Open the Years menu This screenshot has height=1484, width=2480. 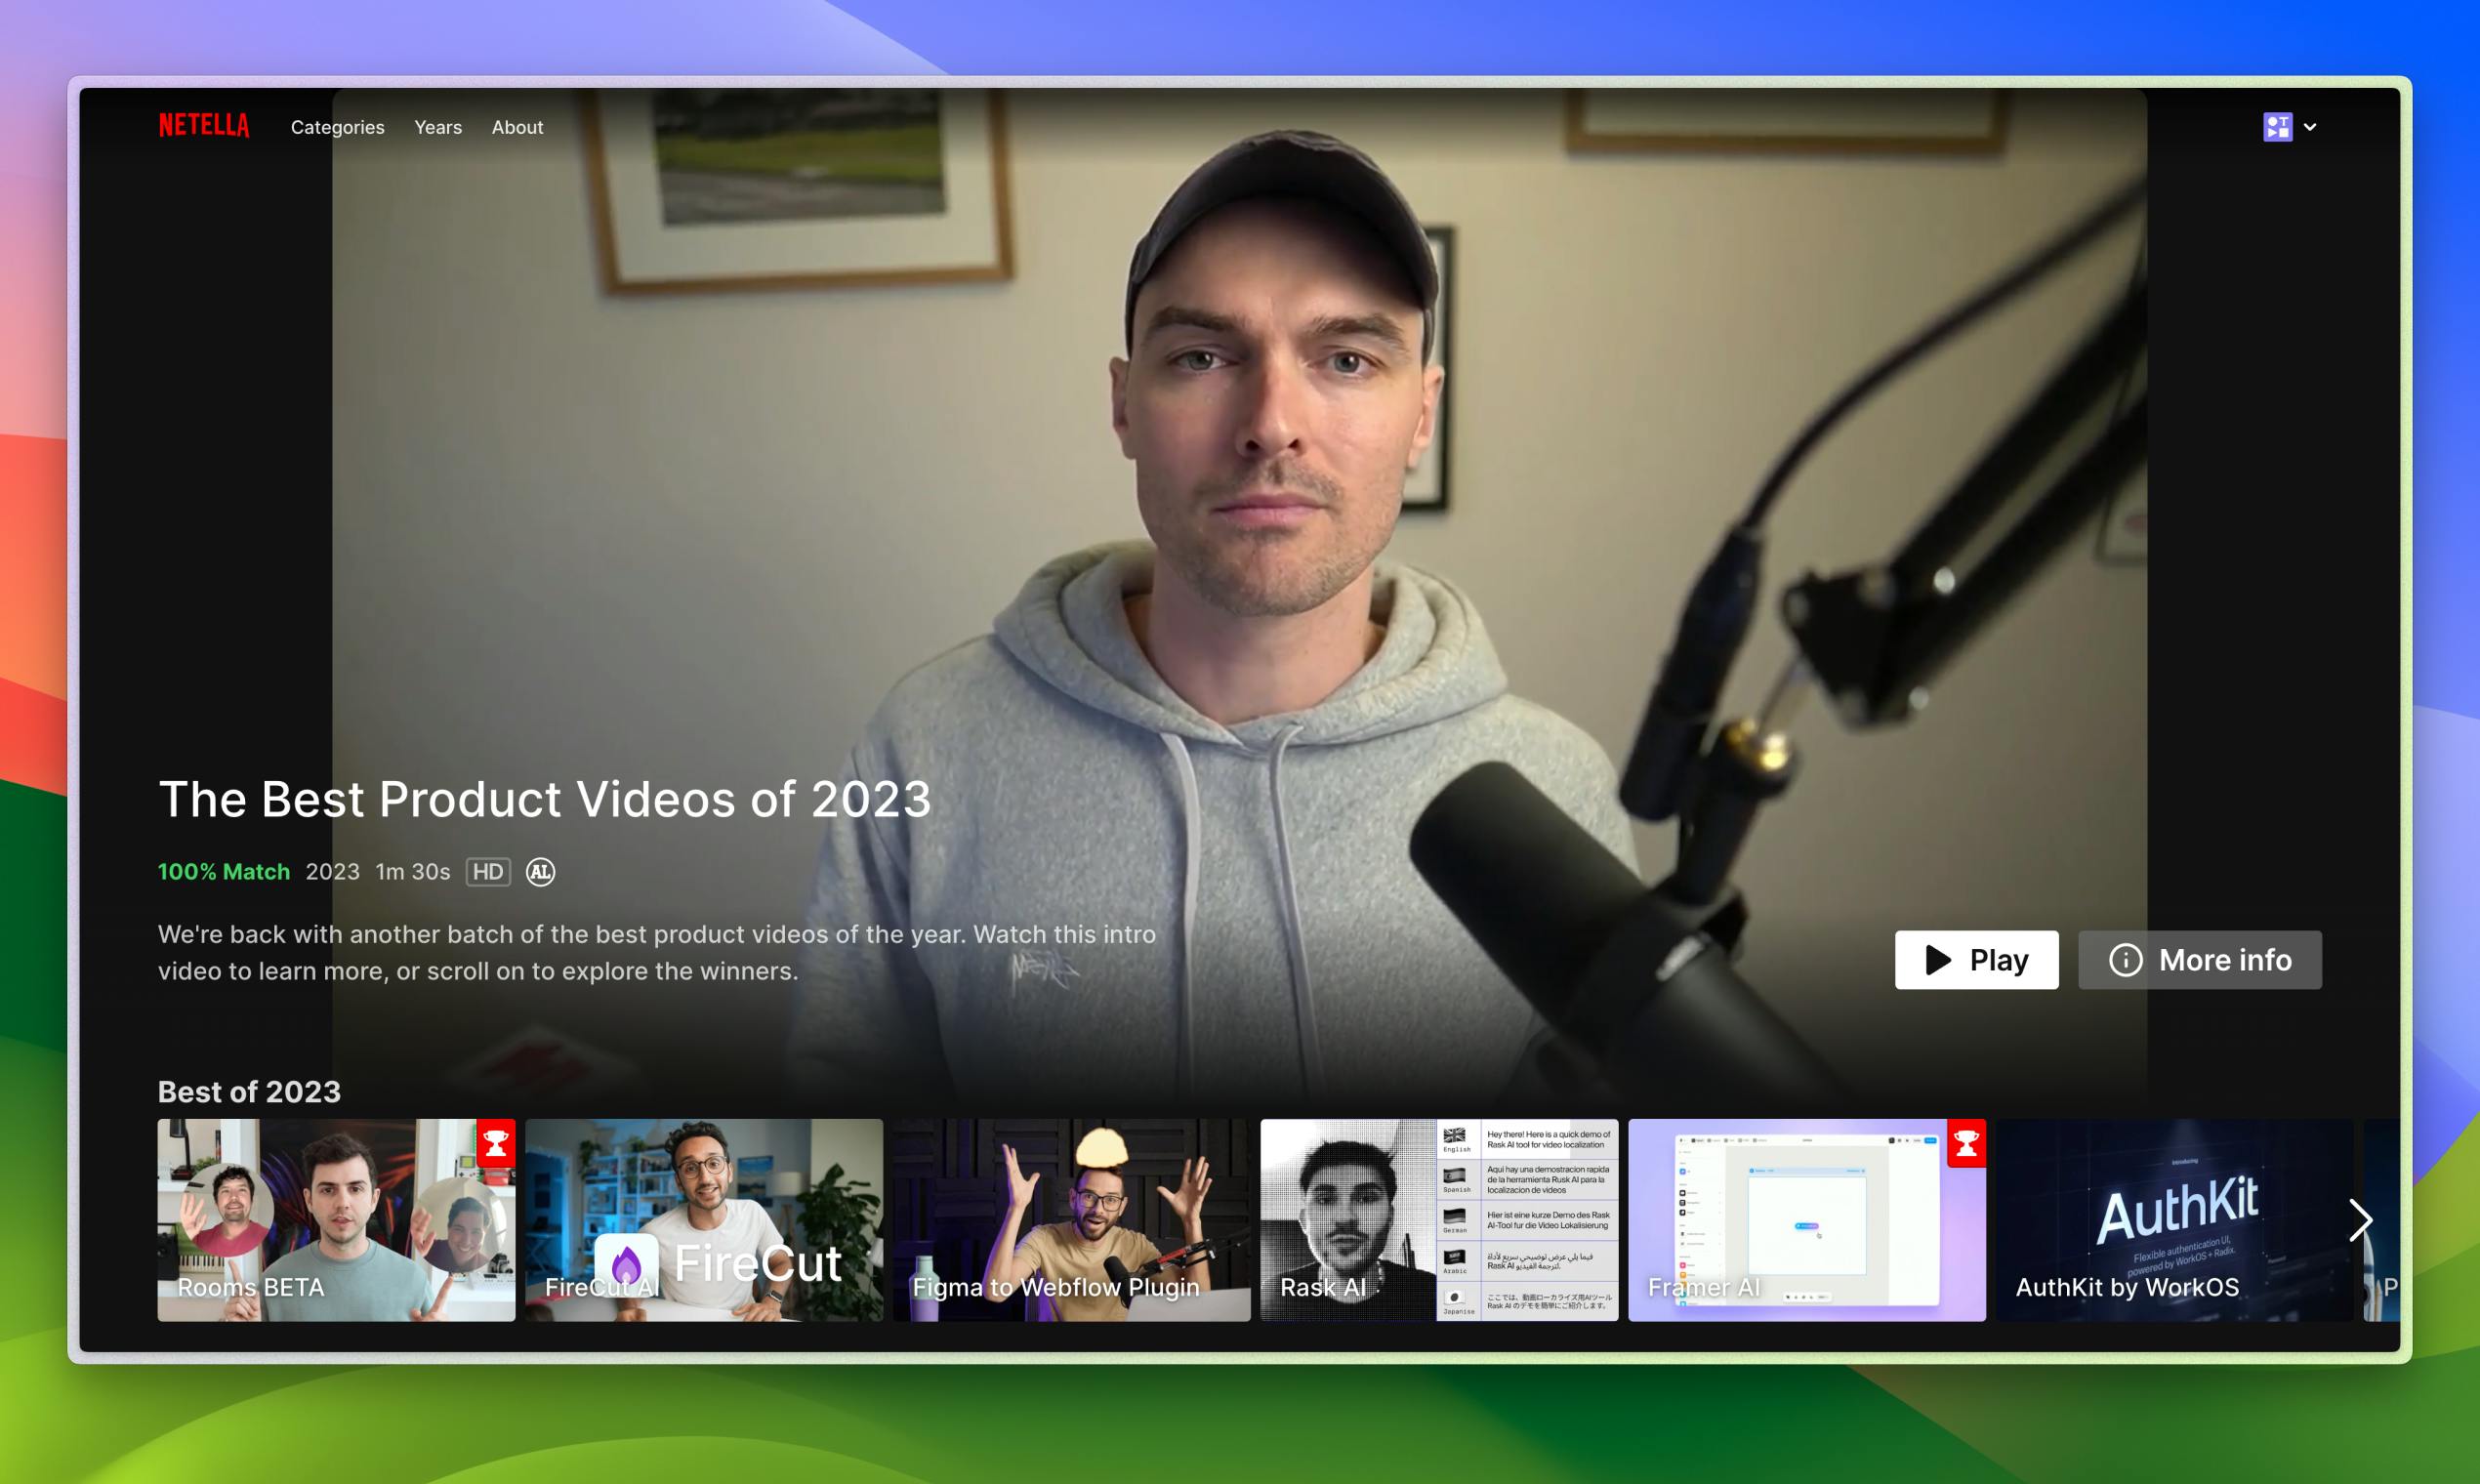(438, 127)
